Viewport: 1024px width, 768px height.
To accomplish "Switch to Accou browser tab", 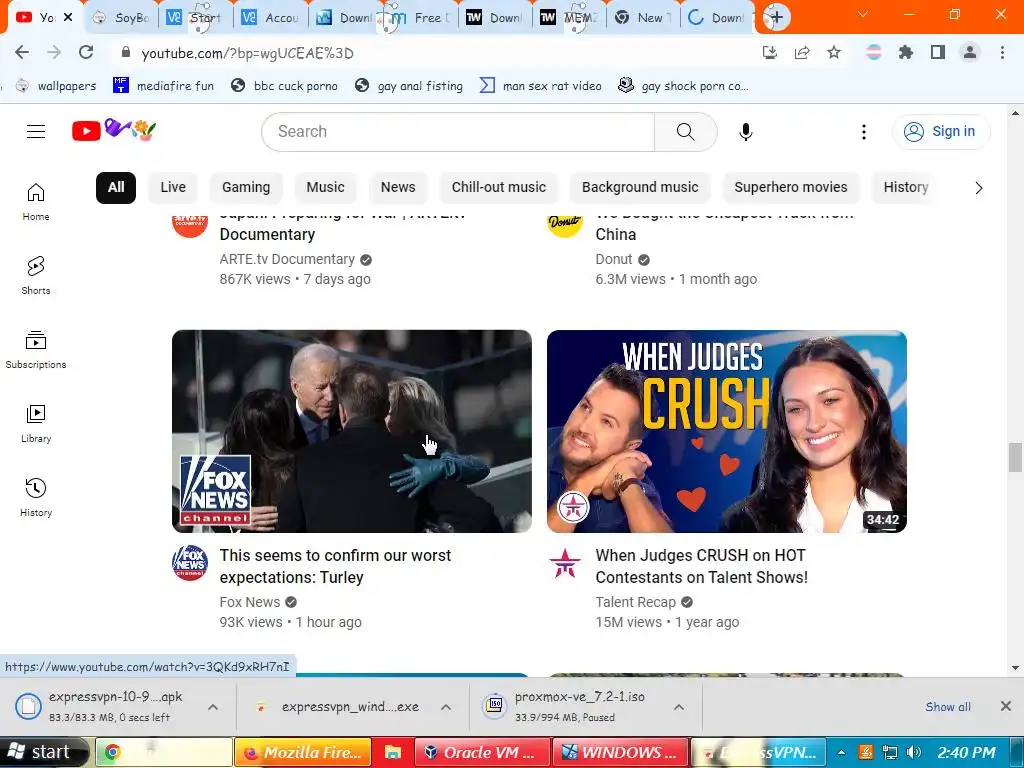I will click(x=270, y=18).
